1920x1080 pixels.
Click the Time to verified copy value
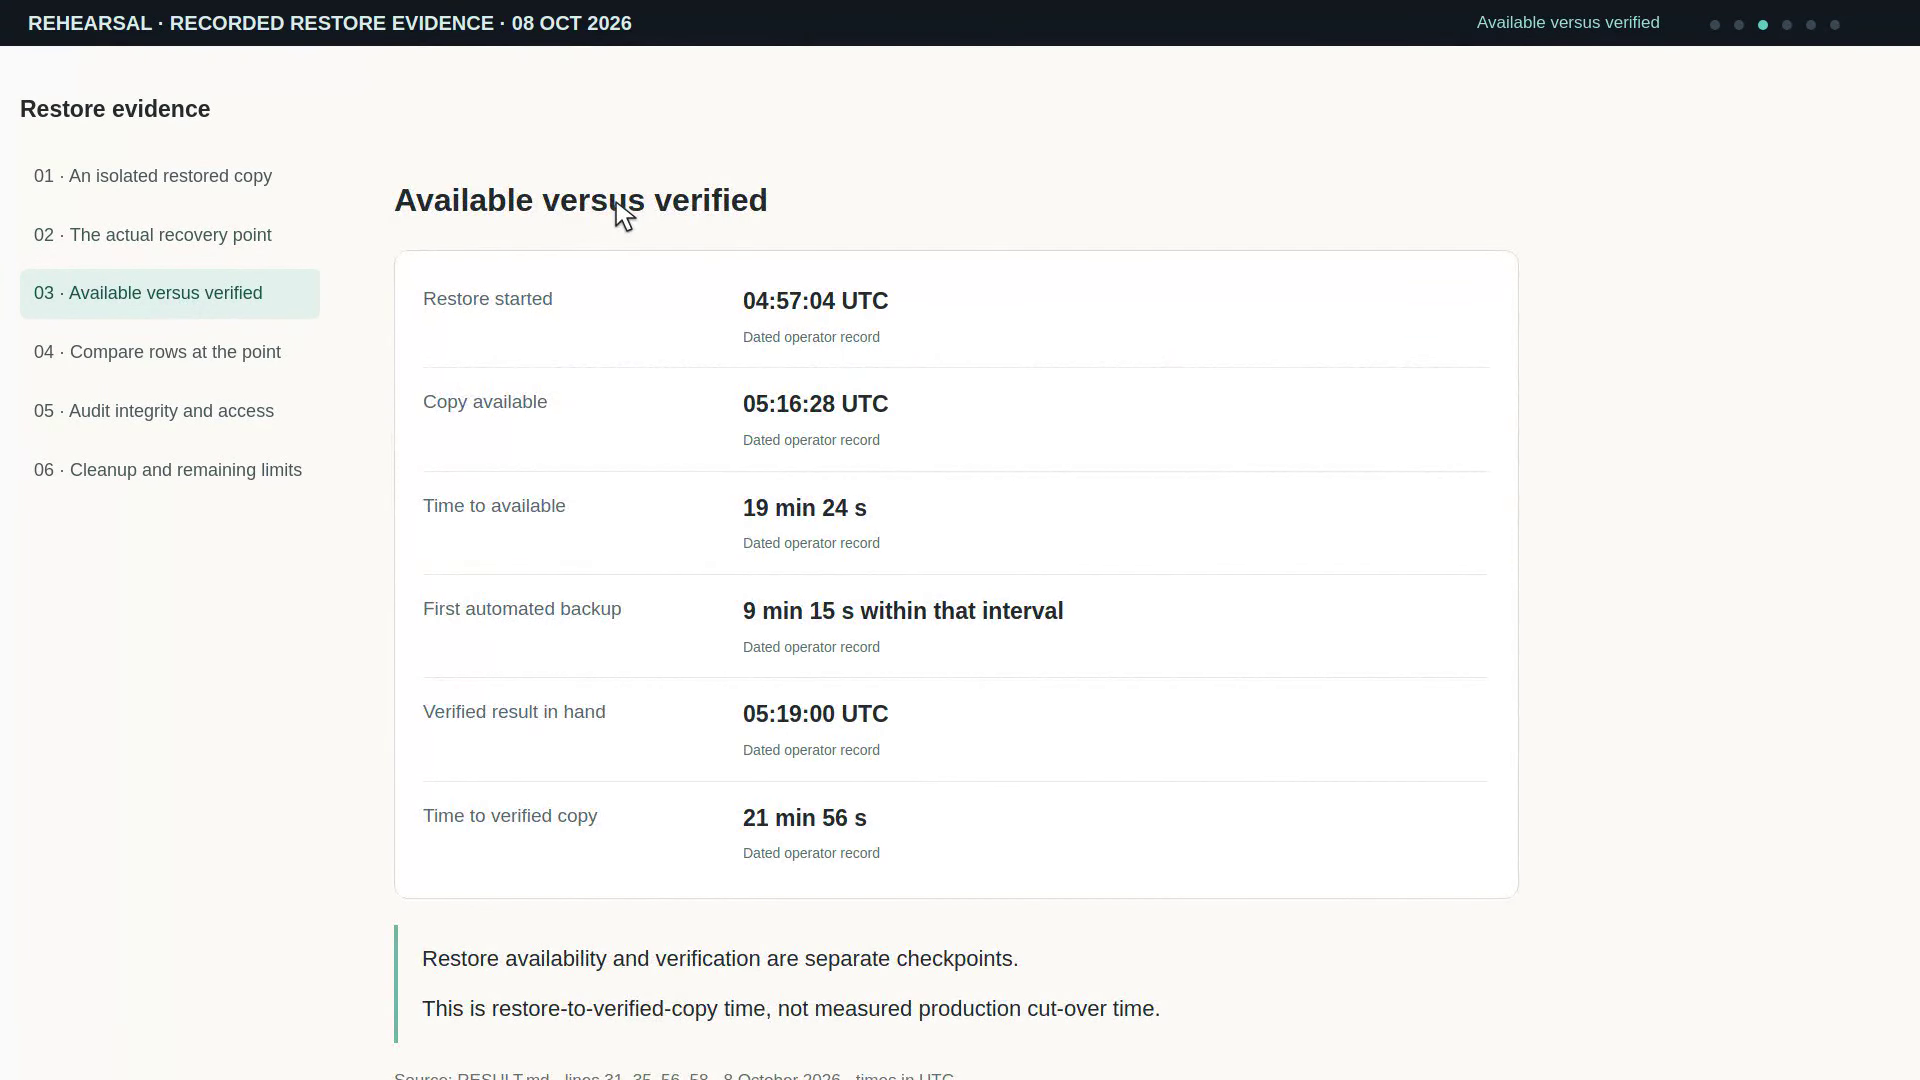click(805, 818)
